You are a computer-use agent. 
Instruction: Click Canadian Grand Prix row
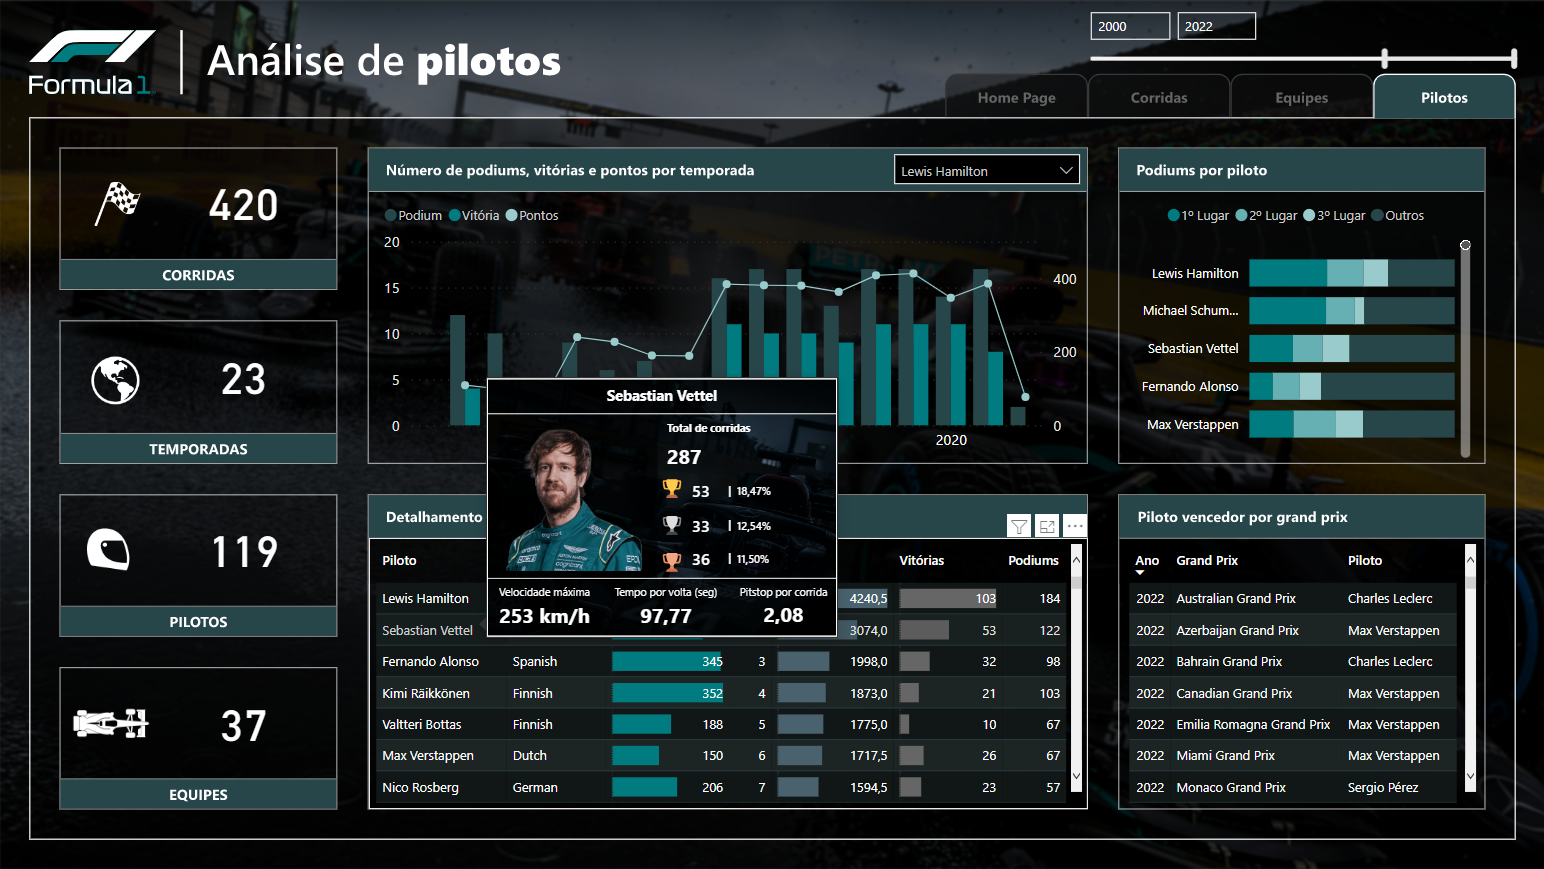[x=1292, y=693]
